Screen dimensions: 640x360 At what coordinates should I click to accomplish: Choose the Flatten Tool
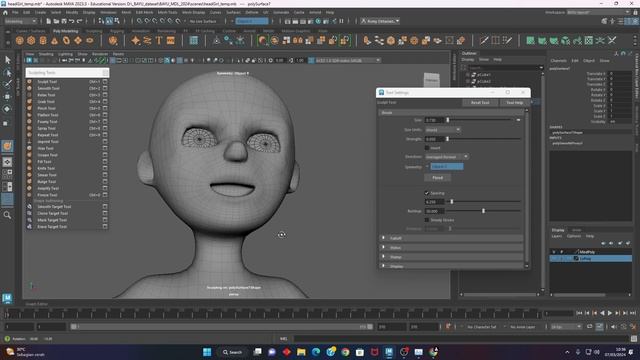click(x=47, y=115)
